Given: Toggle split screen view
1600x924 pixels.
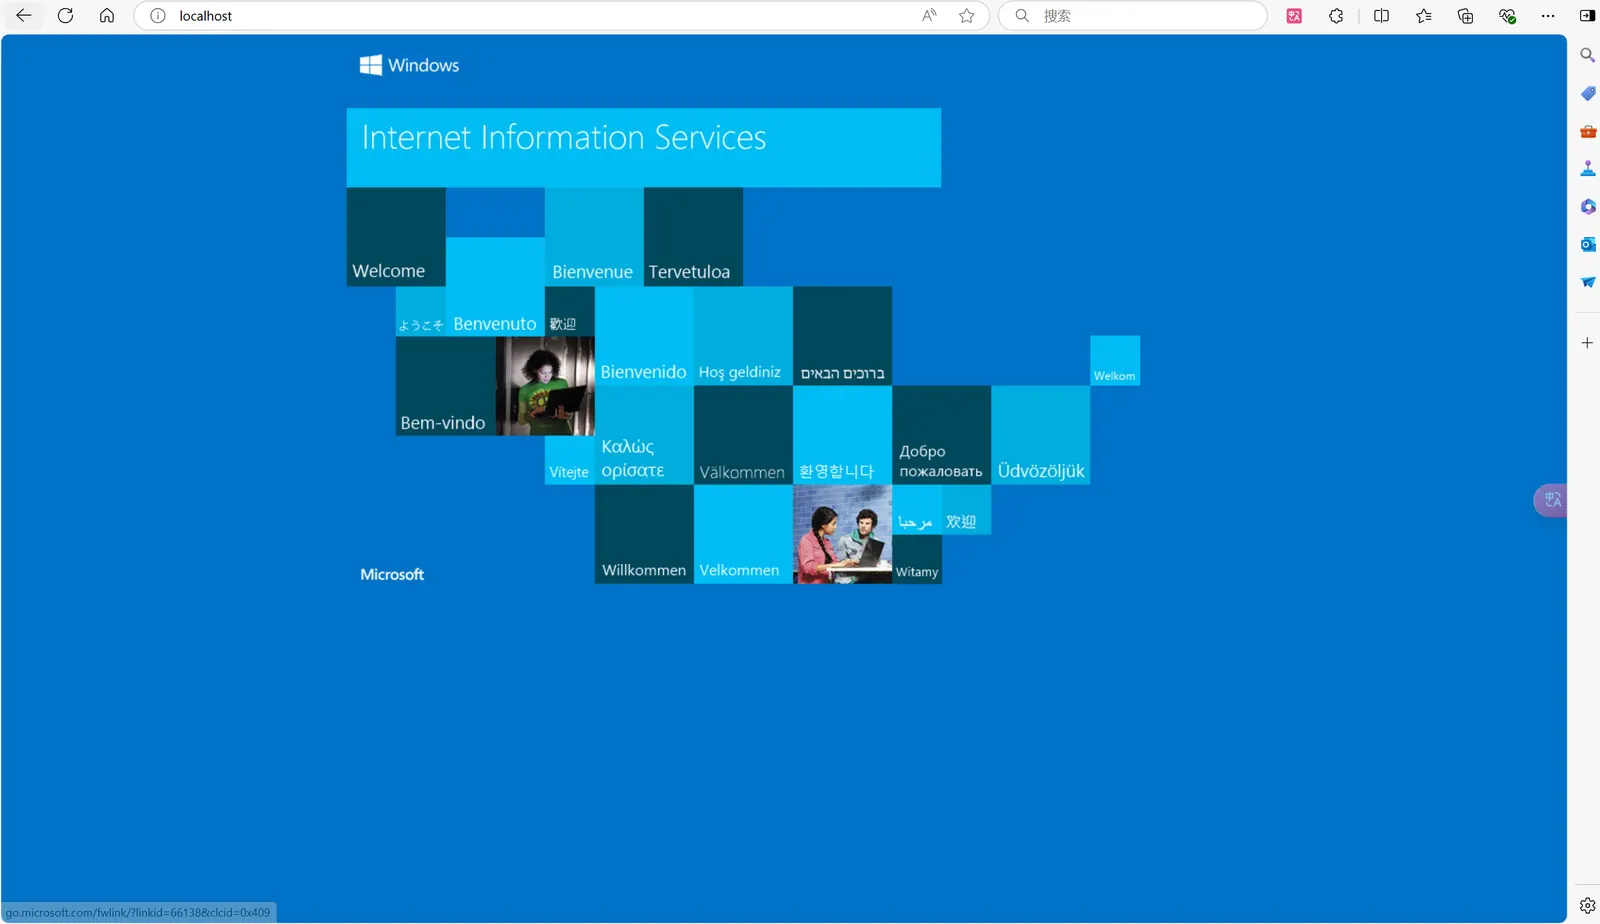Looking at the screenshot, I should [x=1381, y=16].
